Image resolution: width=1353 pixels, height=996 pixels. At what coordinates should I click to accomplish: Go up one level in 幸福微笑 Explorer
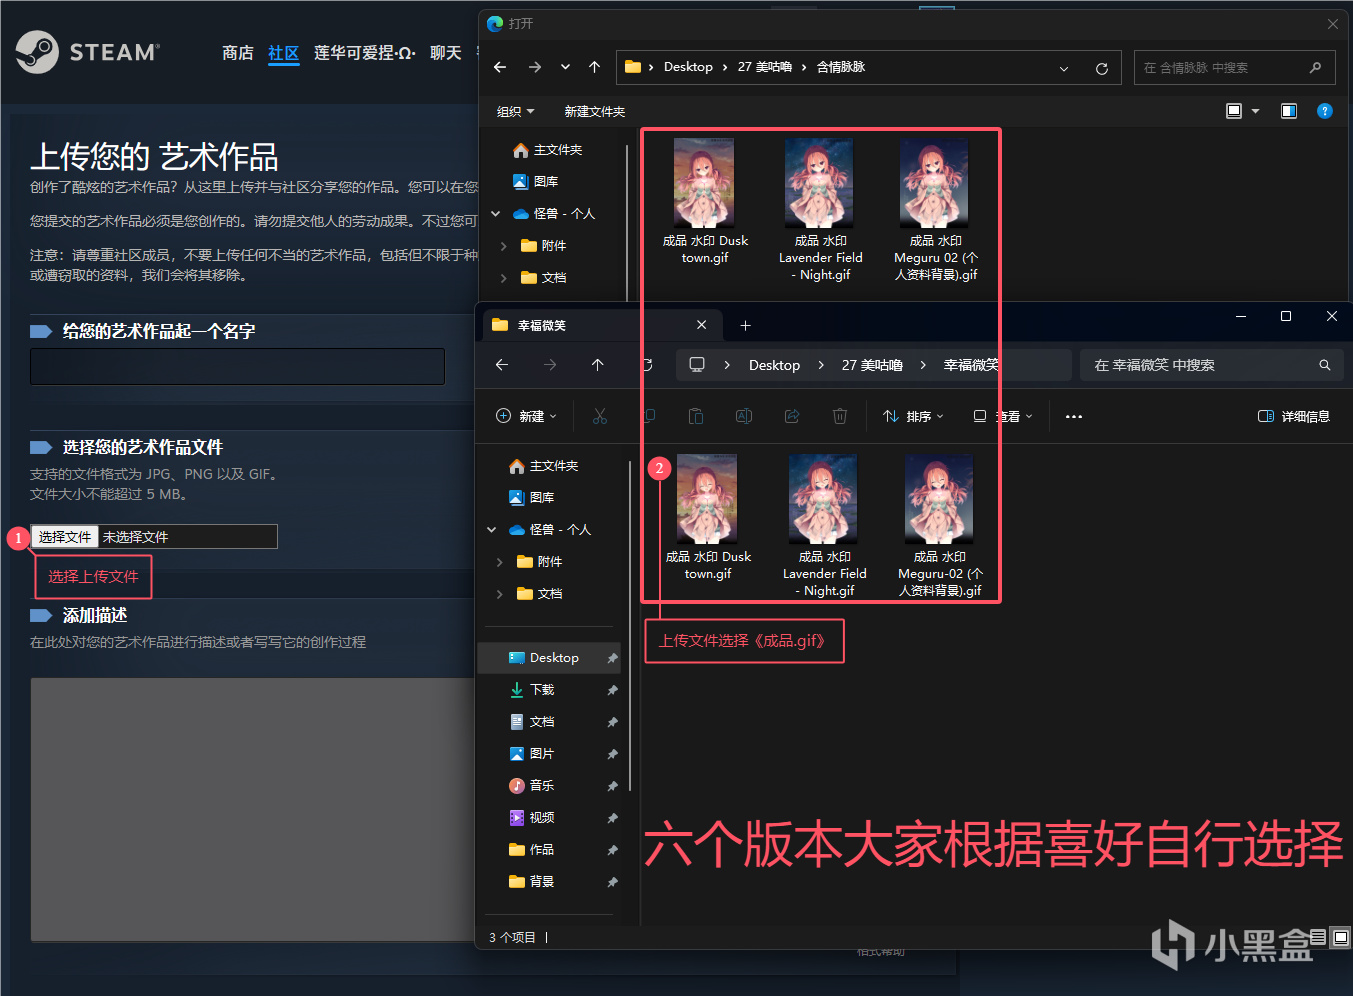coord(597,365)
